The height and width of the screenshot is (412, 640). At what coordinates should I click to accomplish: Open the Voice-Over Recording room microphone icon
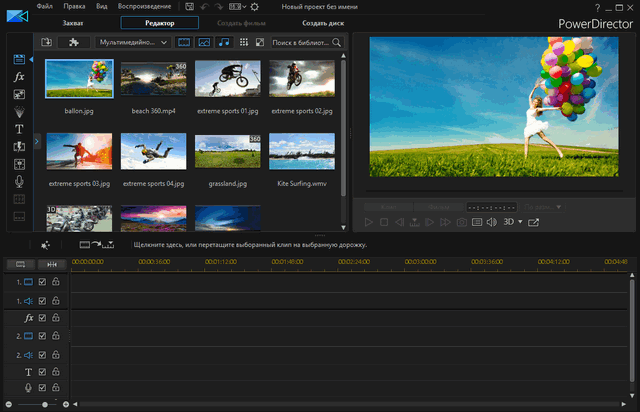click(x=19, y=182)
